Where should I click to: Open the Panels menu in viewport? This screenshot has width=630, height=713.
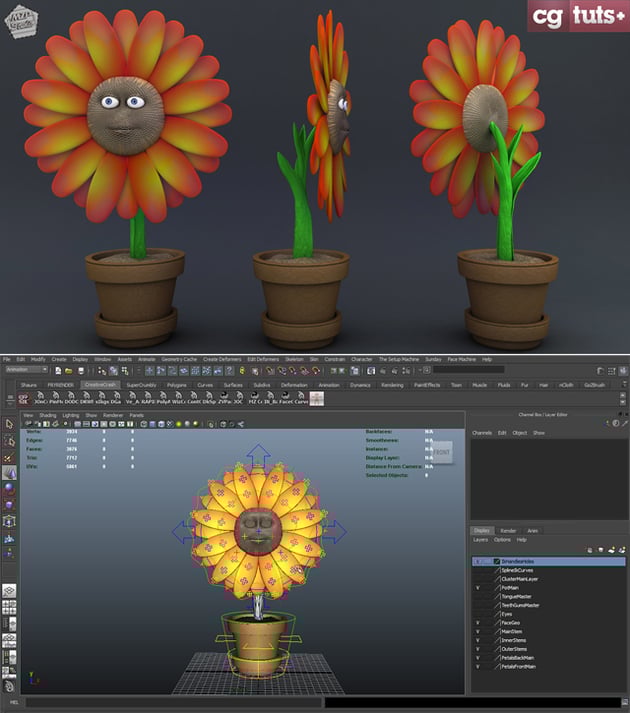pos(136,414)
